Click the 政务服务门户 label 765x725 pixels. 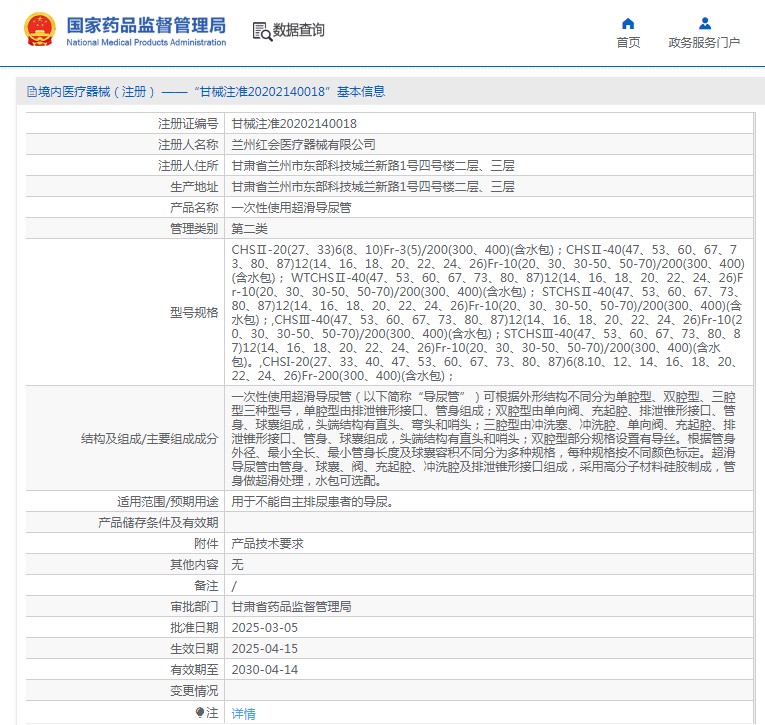pyautogui.click(x=704, y=42)
